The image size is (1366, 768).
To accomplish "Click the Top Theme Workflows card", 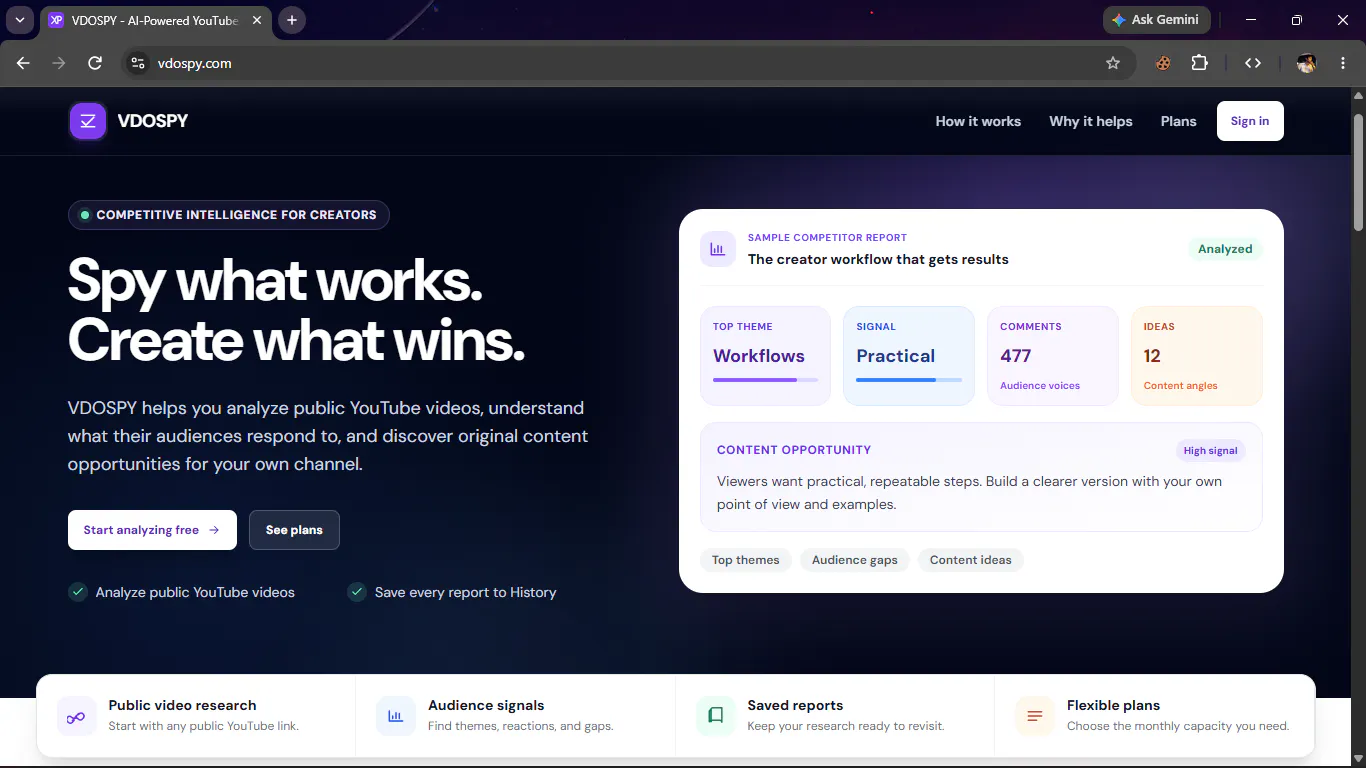I will point(765,356).
